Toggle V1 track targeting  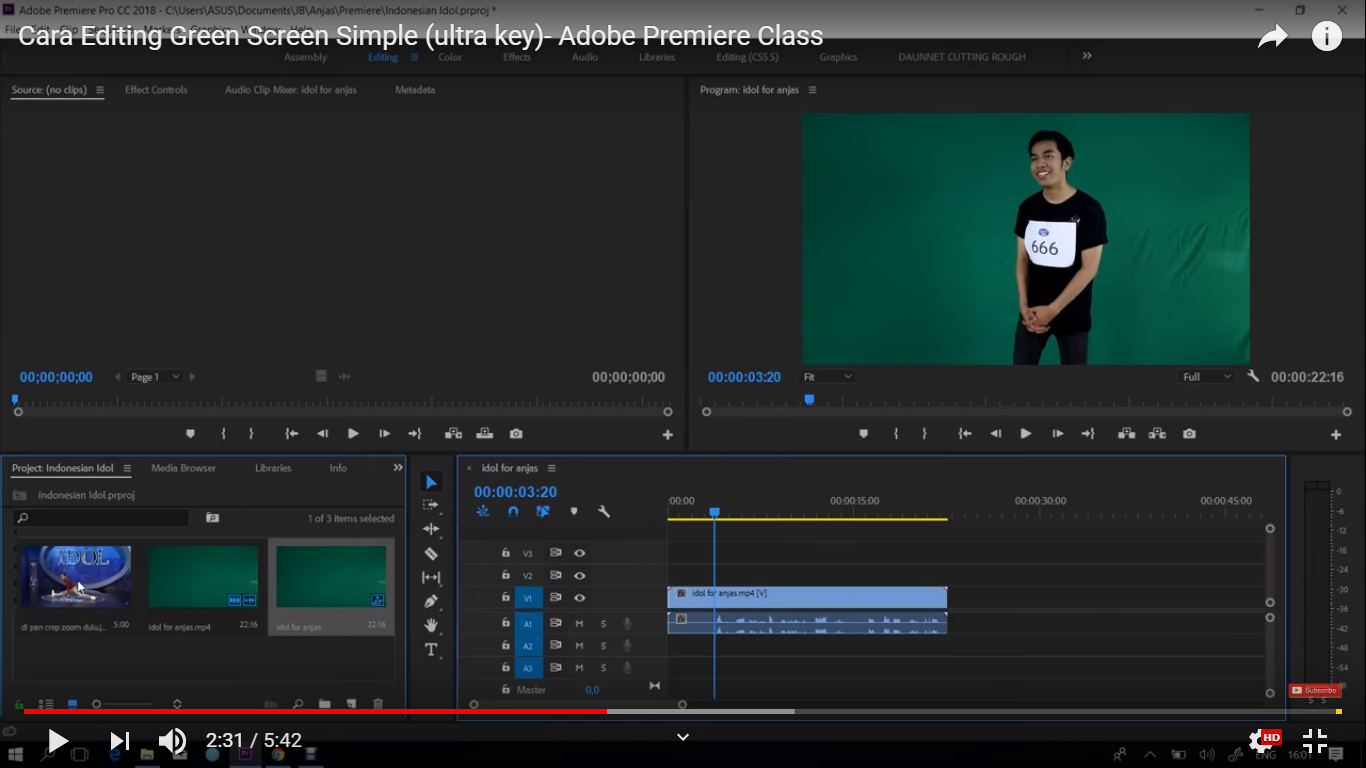coord(528,598)
